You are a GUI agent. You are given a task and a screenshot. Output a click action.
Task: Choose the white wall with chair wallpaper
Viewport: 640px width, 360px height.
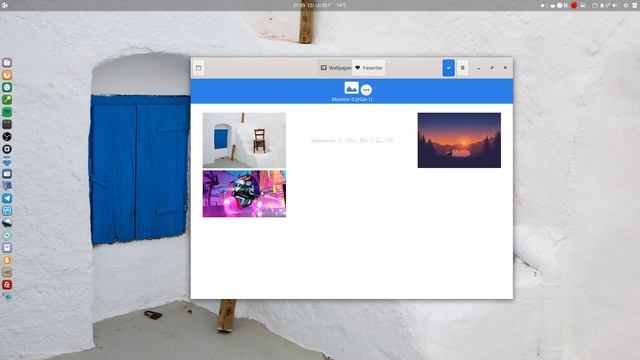coord(244,140)
